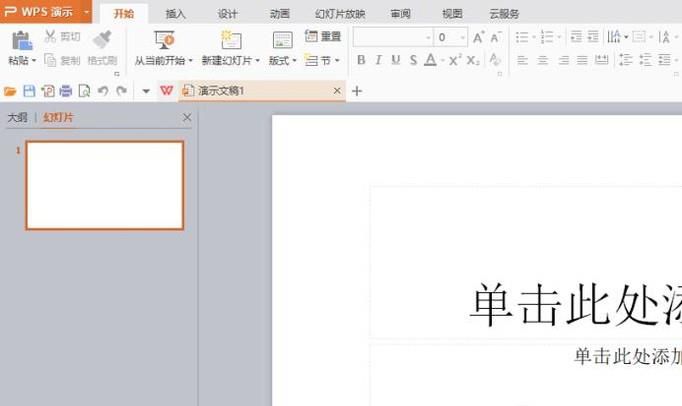
Task: Add a new document tab with plus
Action: (357, 91)
